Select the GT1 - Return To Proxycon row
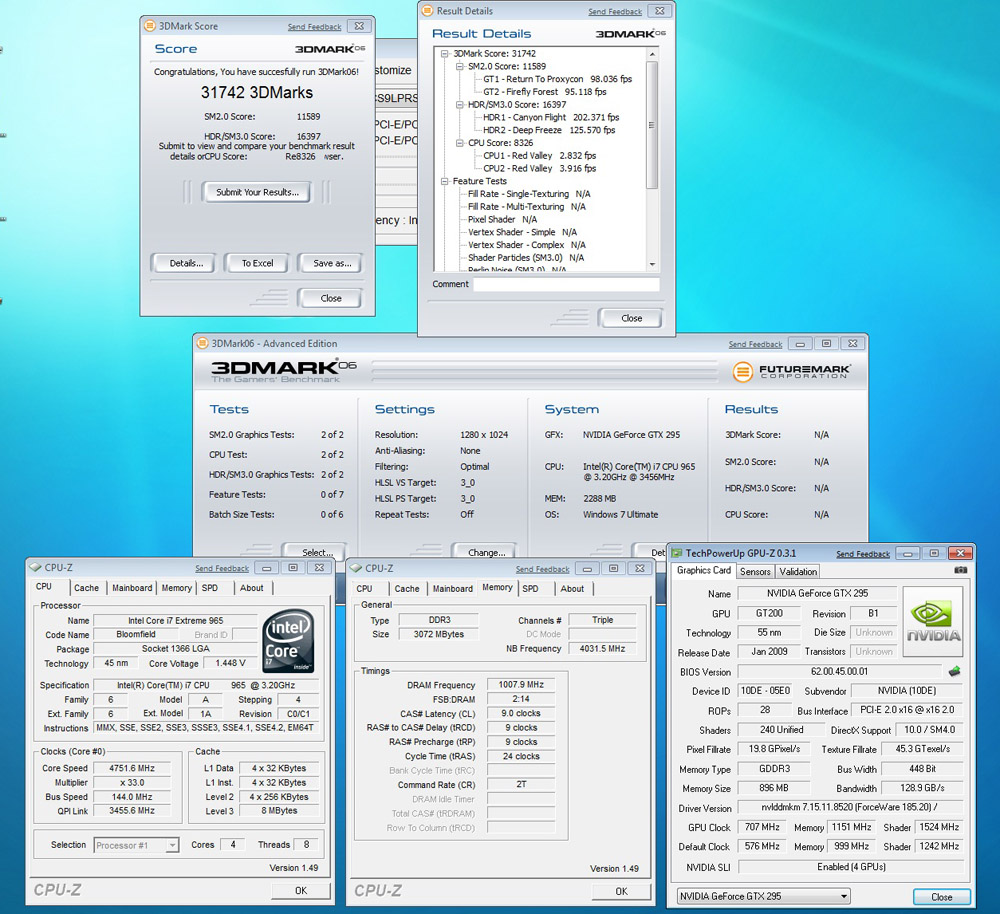1000x914 pixels. [x=557, y=79]
